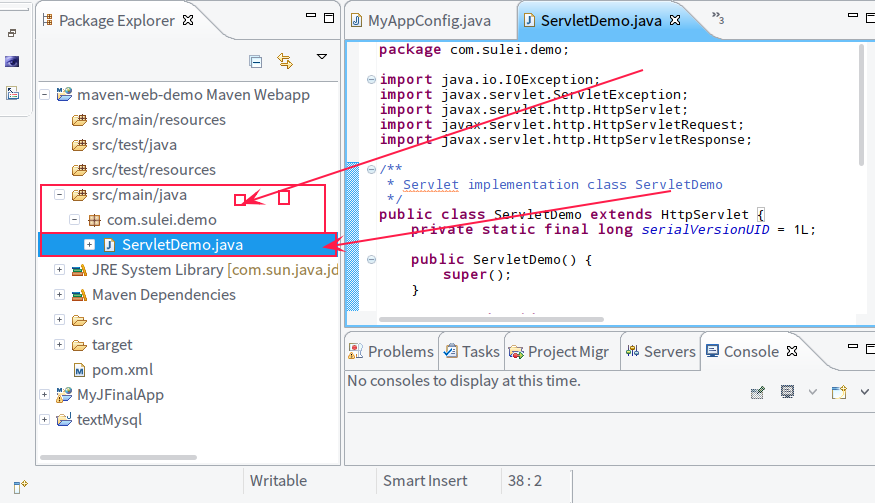Screen dimensions: 875x503
Task: Fold the import statements block
Action: (371, 80)
